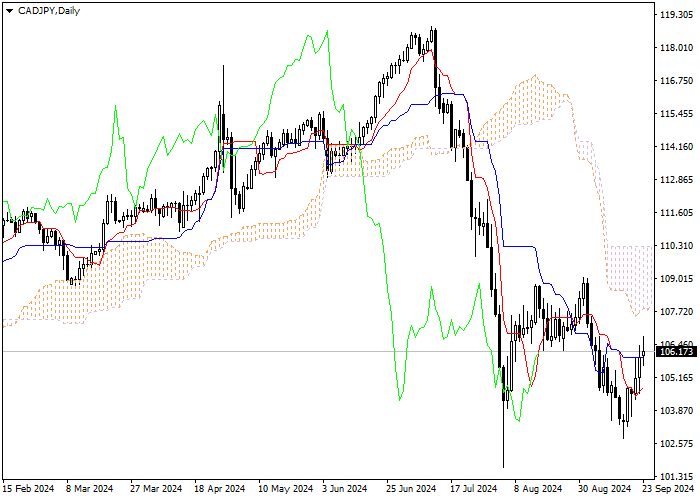Click price axis label 105.165
This screenshot has height=500, width=700.
coord(676,378)
